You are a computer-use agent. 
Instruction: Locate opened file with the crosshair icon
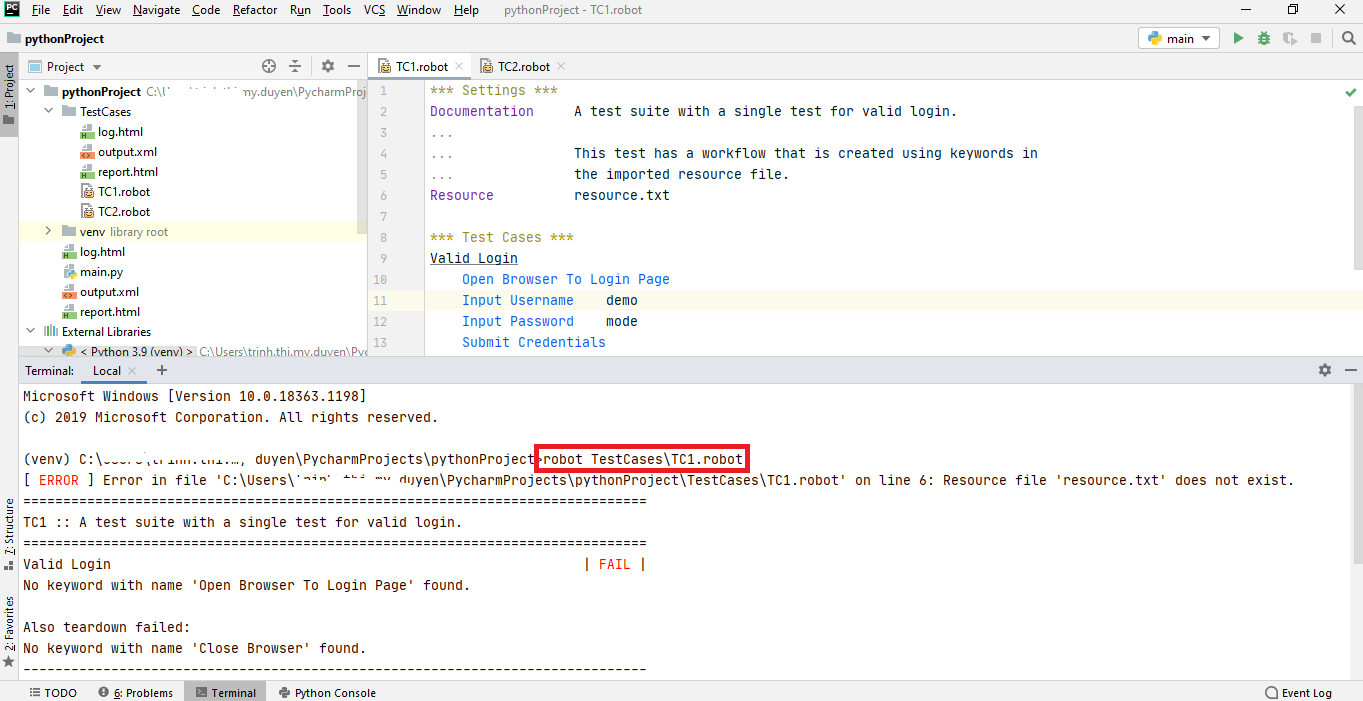pos(269,66)
